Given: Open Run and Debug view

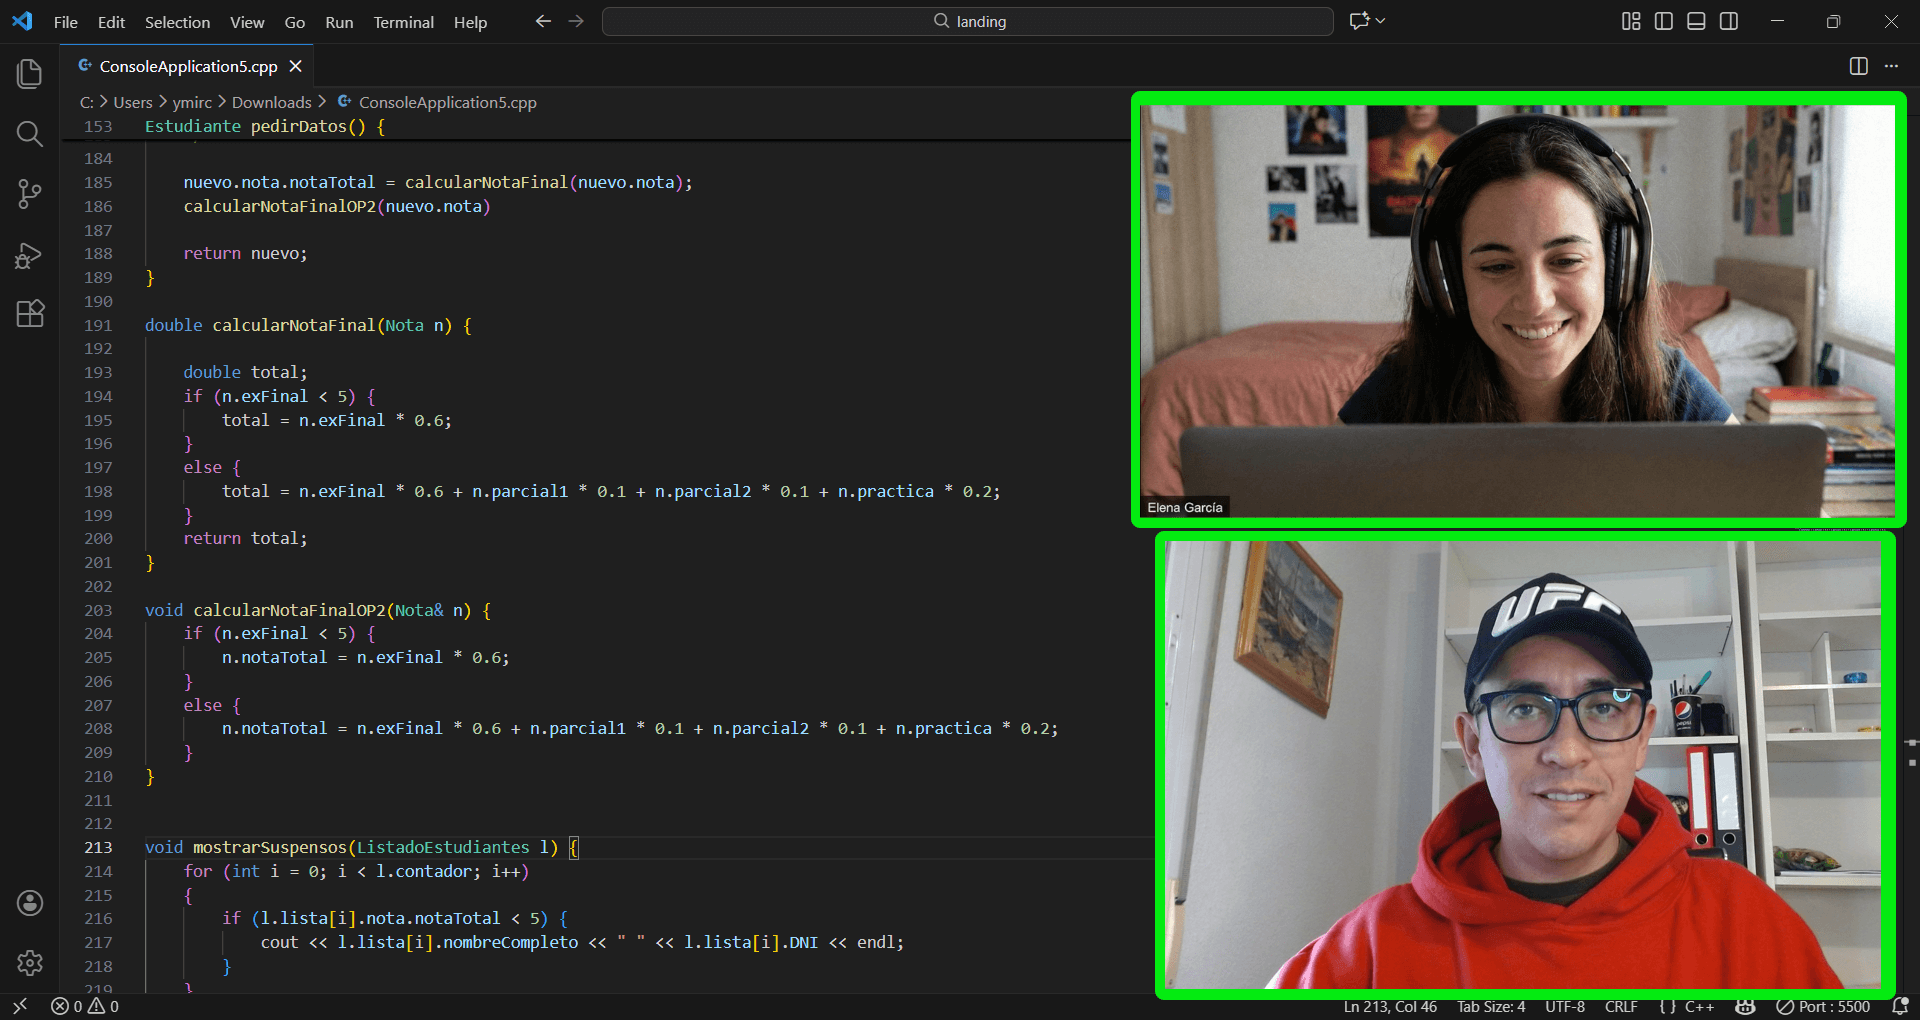Looking at the screenshot, I should tap(30, 256).
